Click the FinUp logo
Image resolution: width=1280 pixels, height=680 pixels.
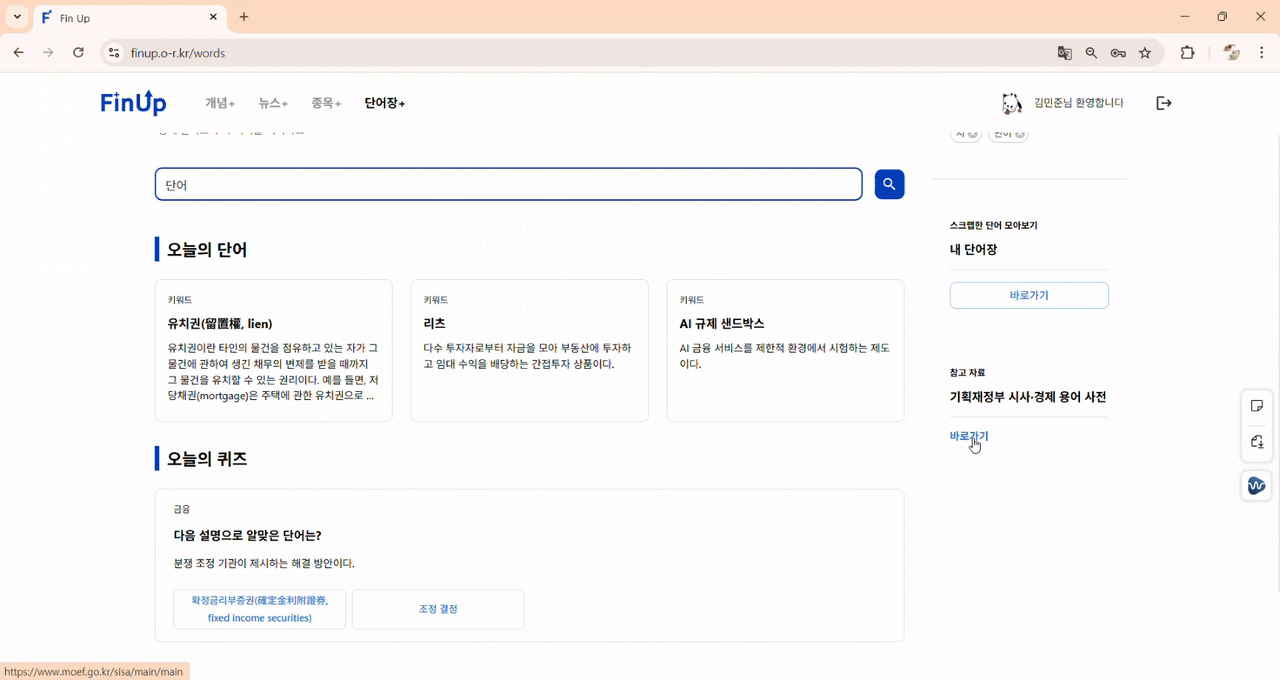(133, 102)
